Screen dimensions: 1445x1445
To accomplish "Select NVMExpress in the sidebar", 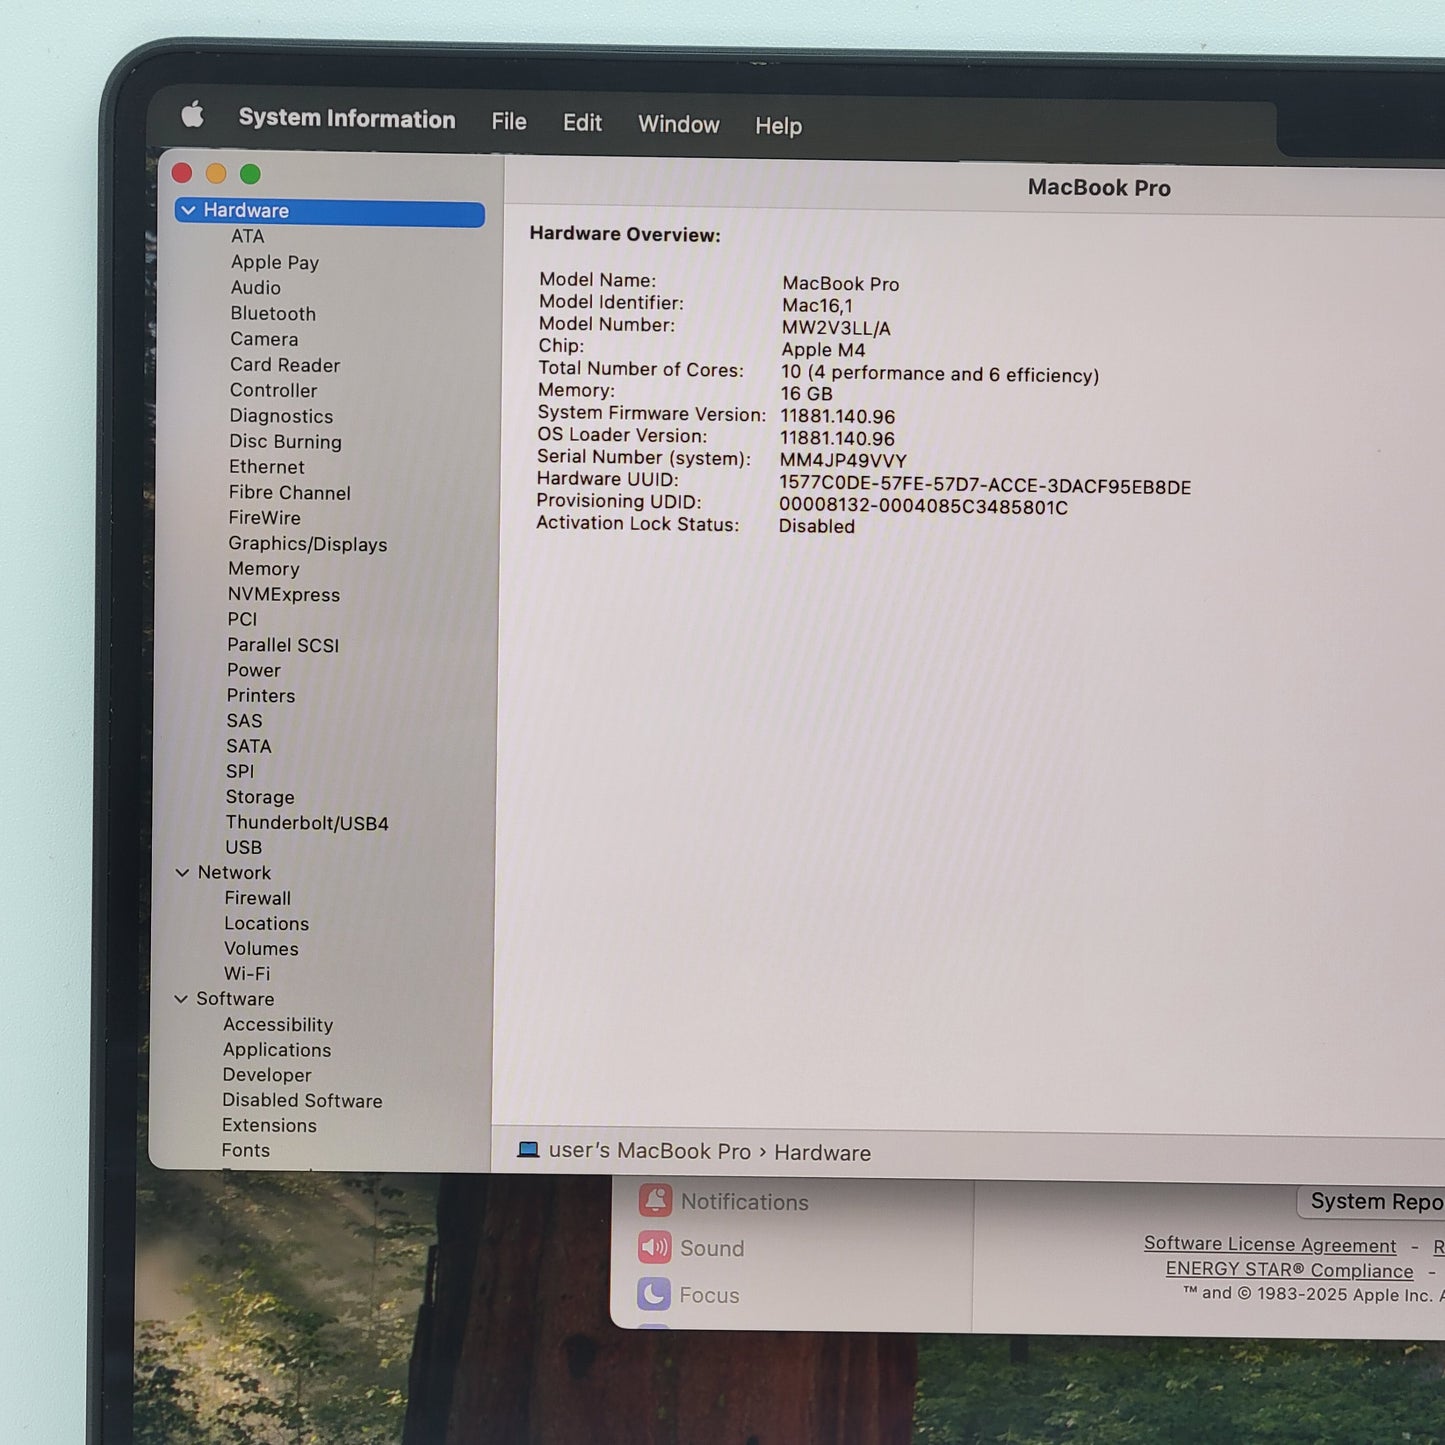I will 283,594.
